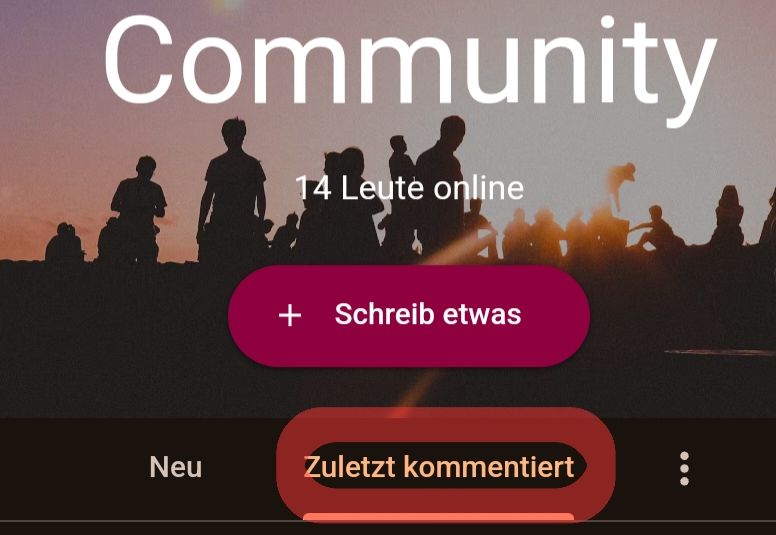Tap the number 14 in online count
This screenshot has width=776, height=535.
[313, 189]
